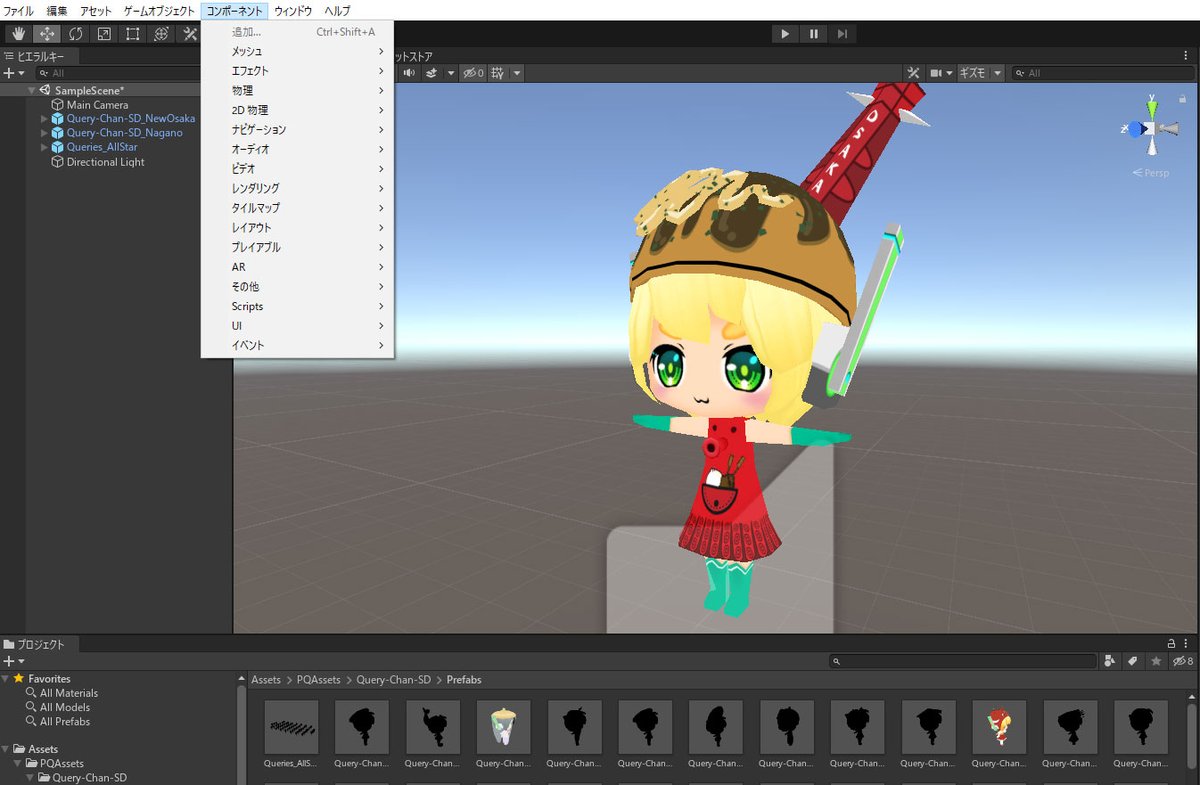Viewport: 1200px width, 785px height.
Task: Open イベント submenu
Action: click(297, 345)
